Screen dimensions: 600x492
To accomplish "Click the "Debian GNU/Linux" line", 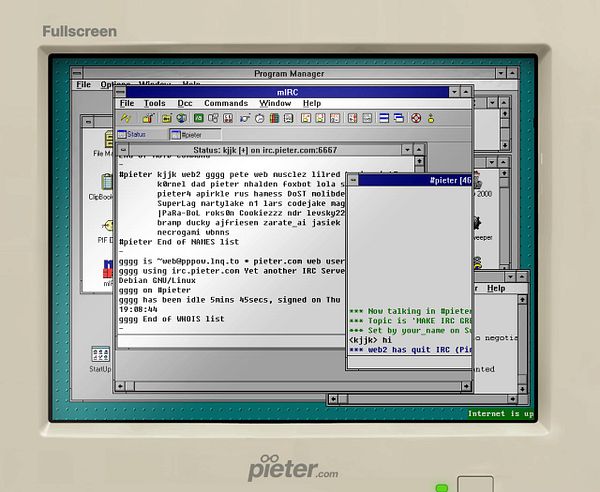I will tap(157, 280).
